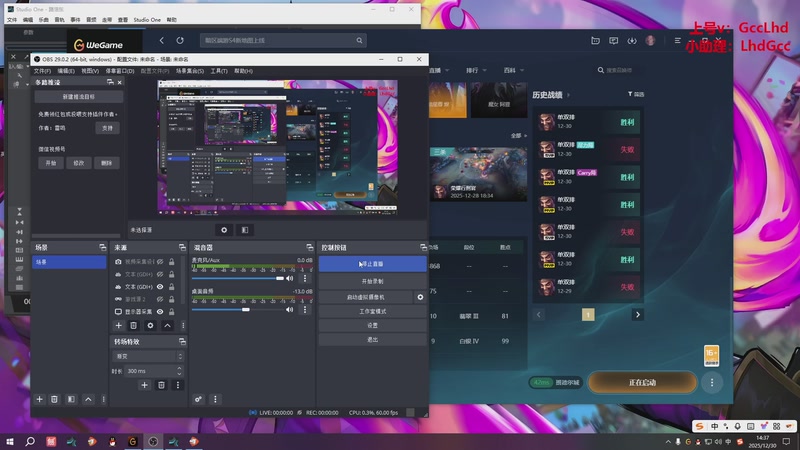This screenshot has width=800, height=450.
Task: Open OBS 停靠窗口(D) menu
Action: pos(120,71)
